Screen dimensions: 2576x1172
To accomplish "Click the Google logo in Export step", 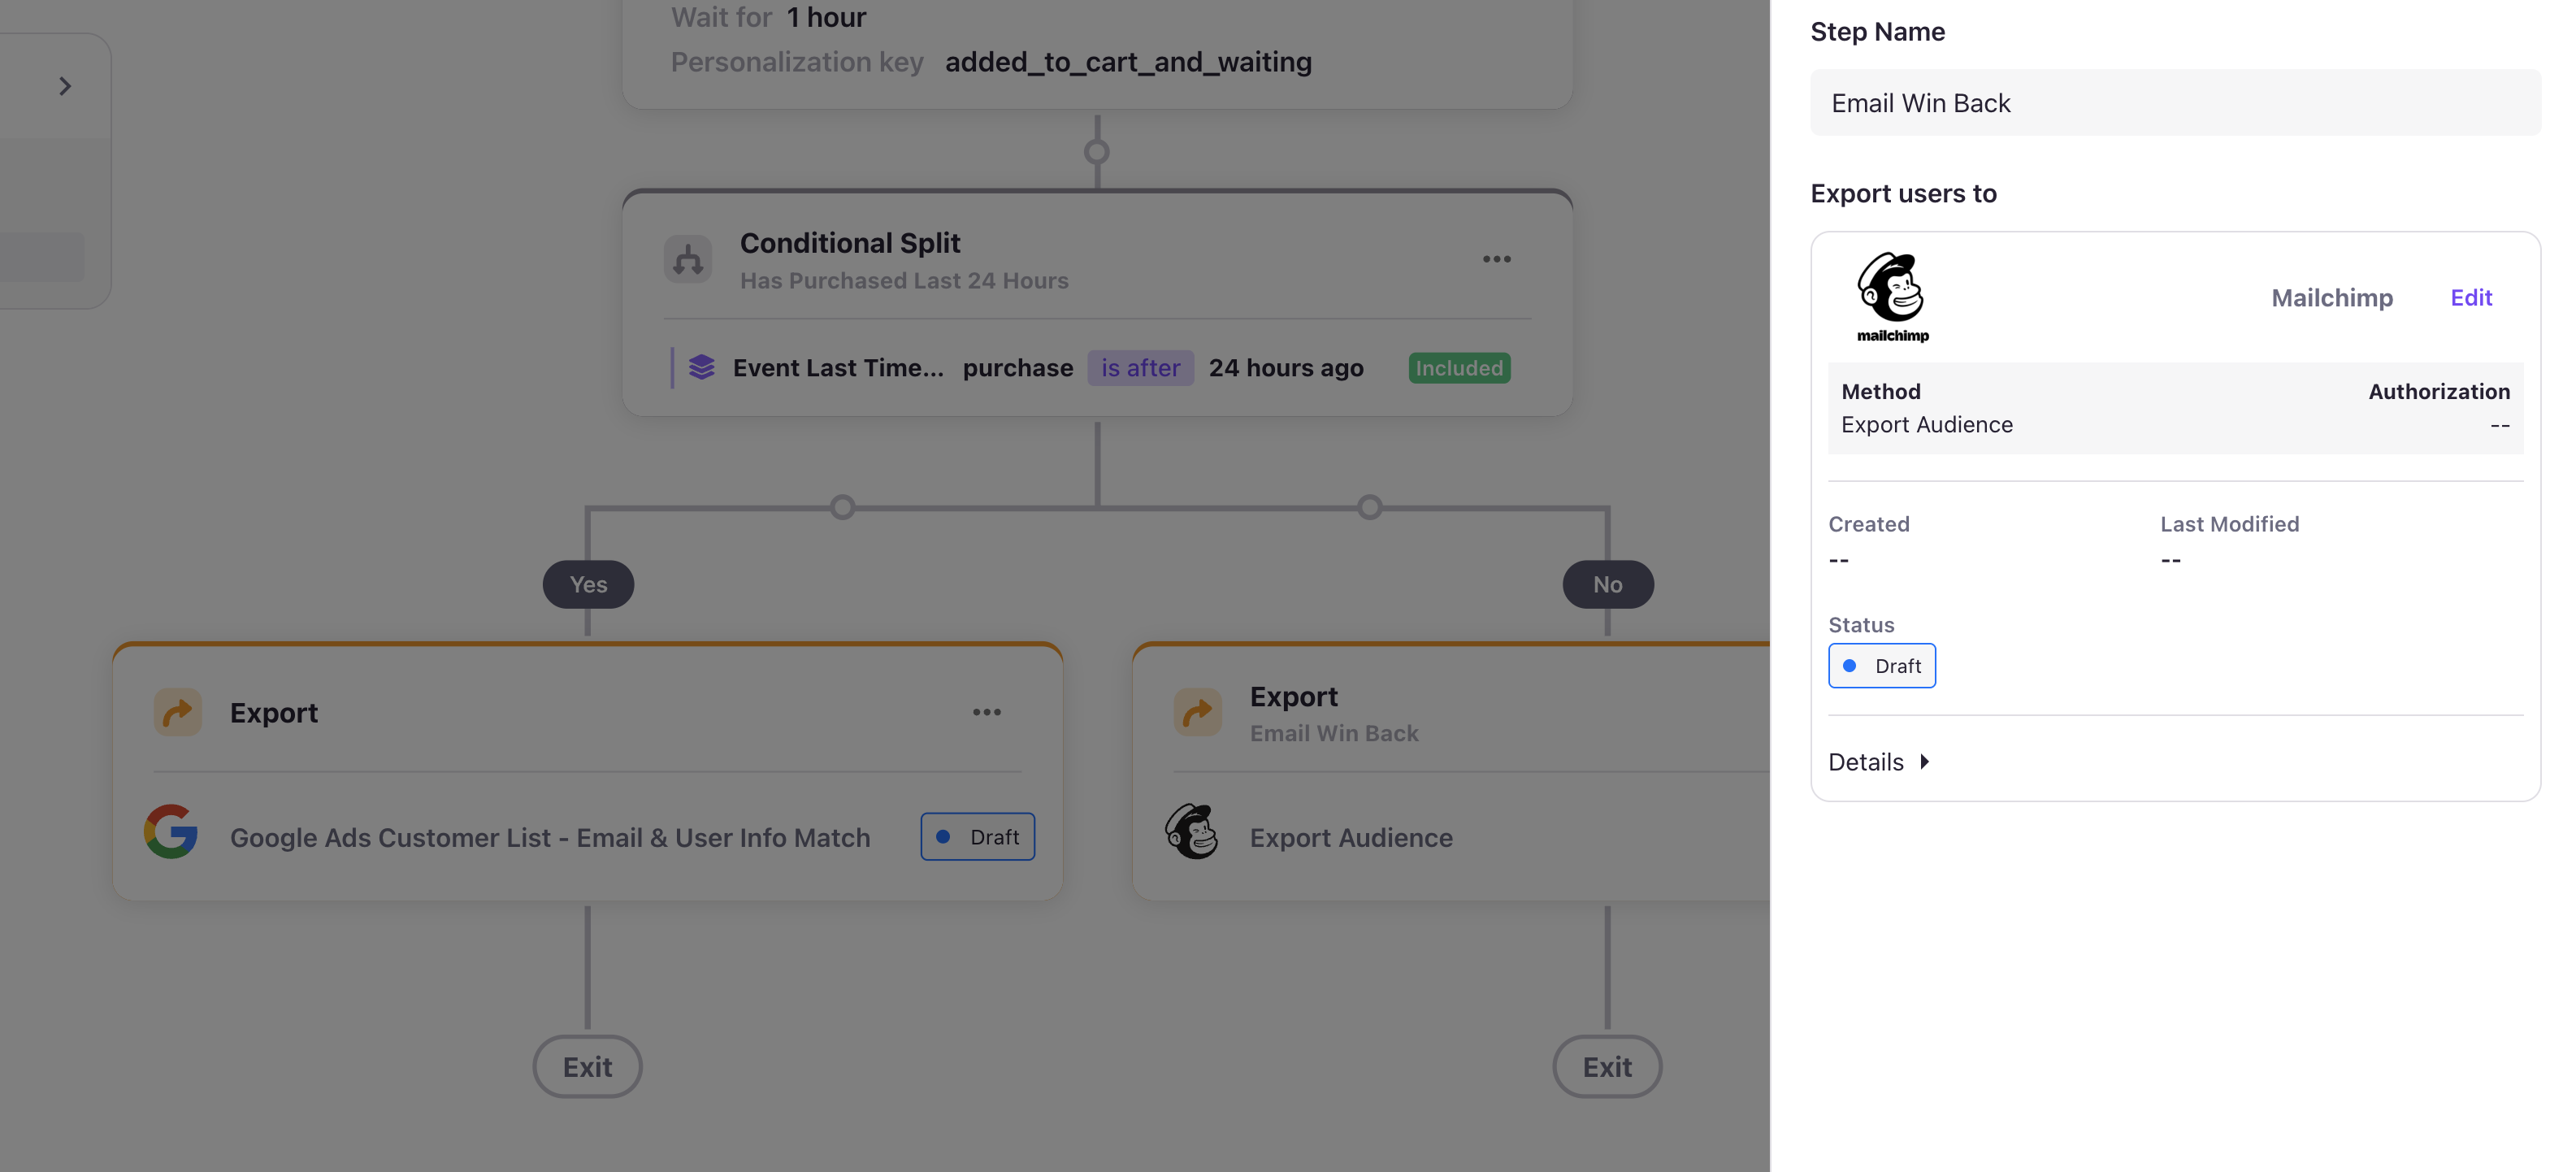I will click(x=171, y=832).
